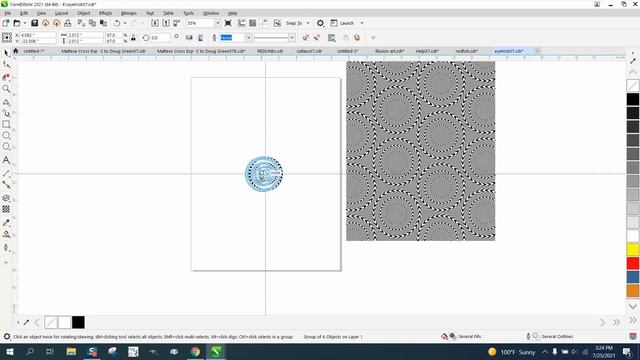This screenshot has width=640, height=360.
Task: Click the Import icon
Action: click(155, 23)
